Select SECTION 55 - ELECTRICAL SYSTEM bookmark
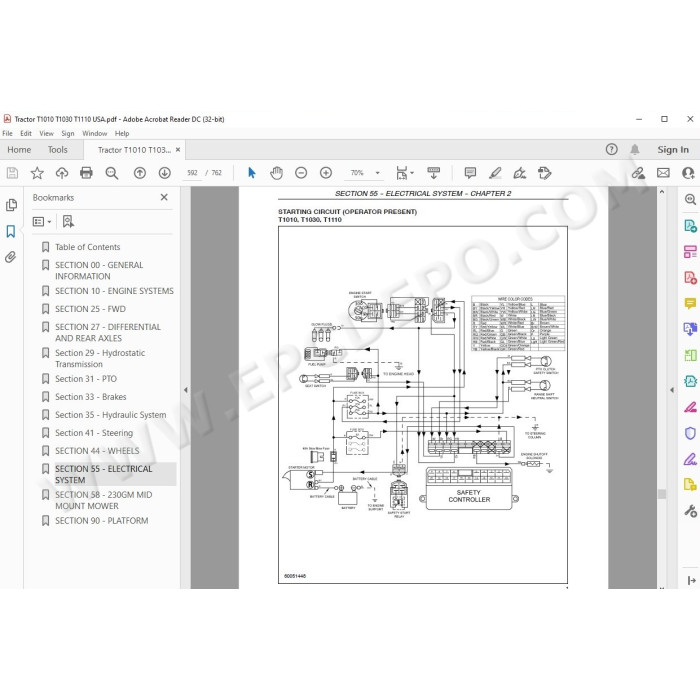Screen dimensions: 700x700 coord(104,474)
